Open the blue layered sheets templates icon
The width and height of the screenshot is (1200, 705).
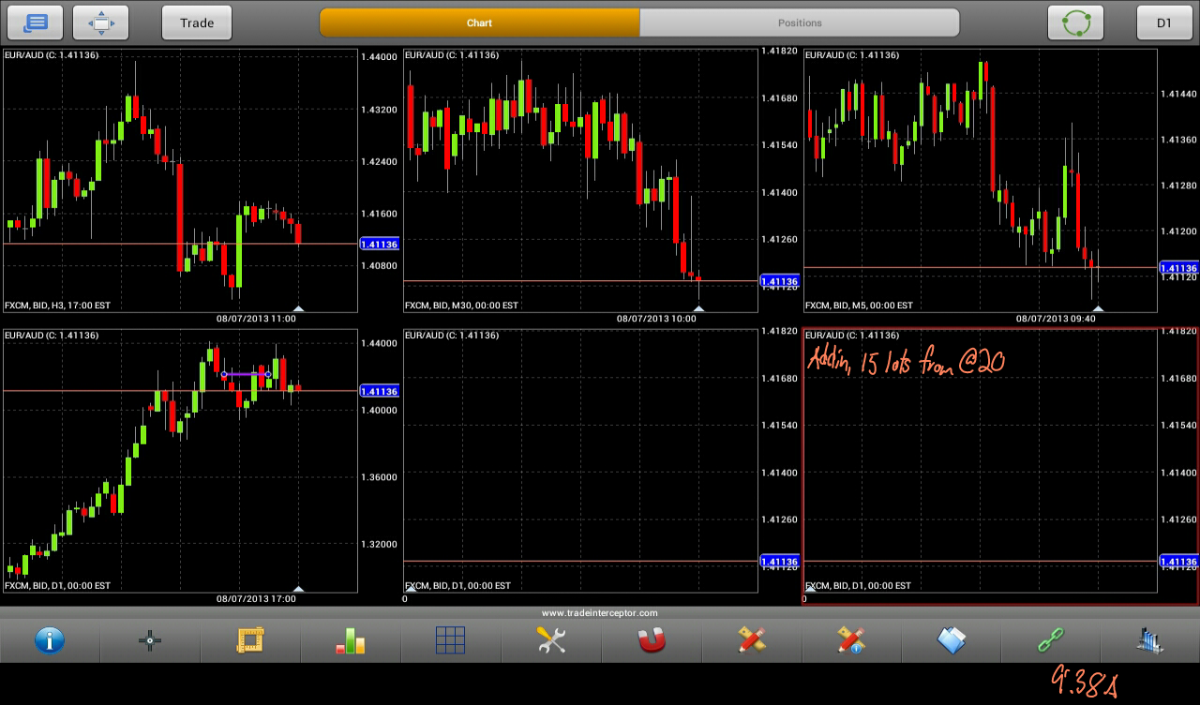click(951, 640)
